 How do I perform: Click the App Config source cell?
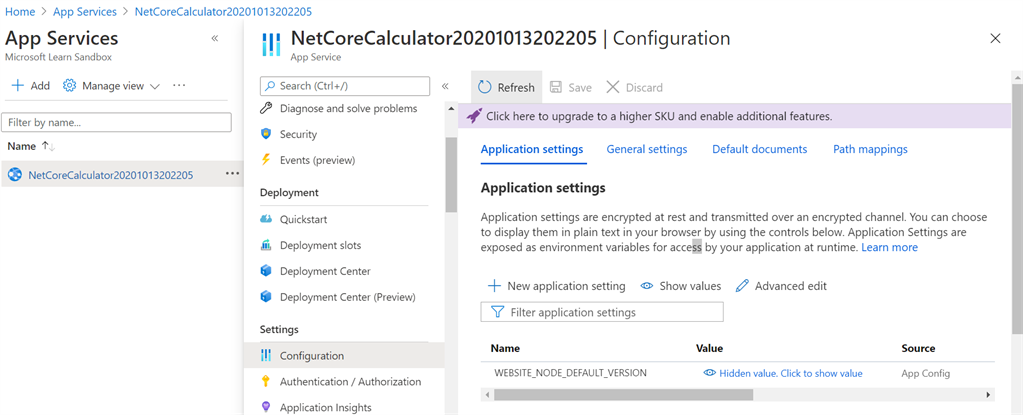pos(925,373)
